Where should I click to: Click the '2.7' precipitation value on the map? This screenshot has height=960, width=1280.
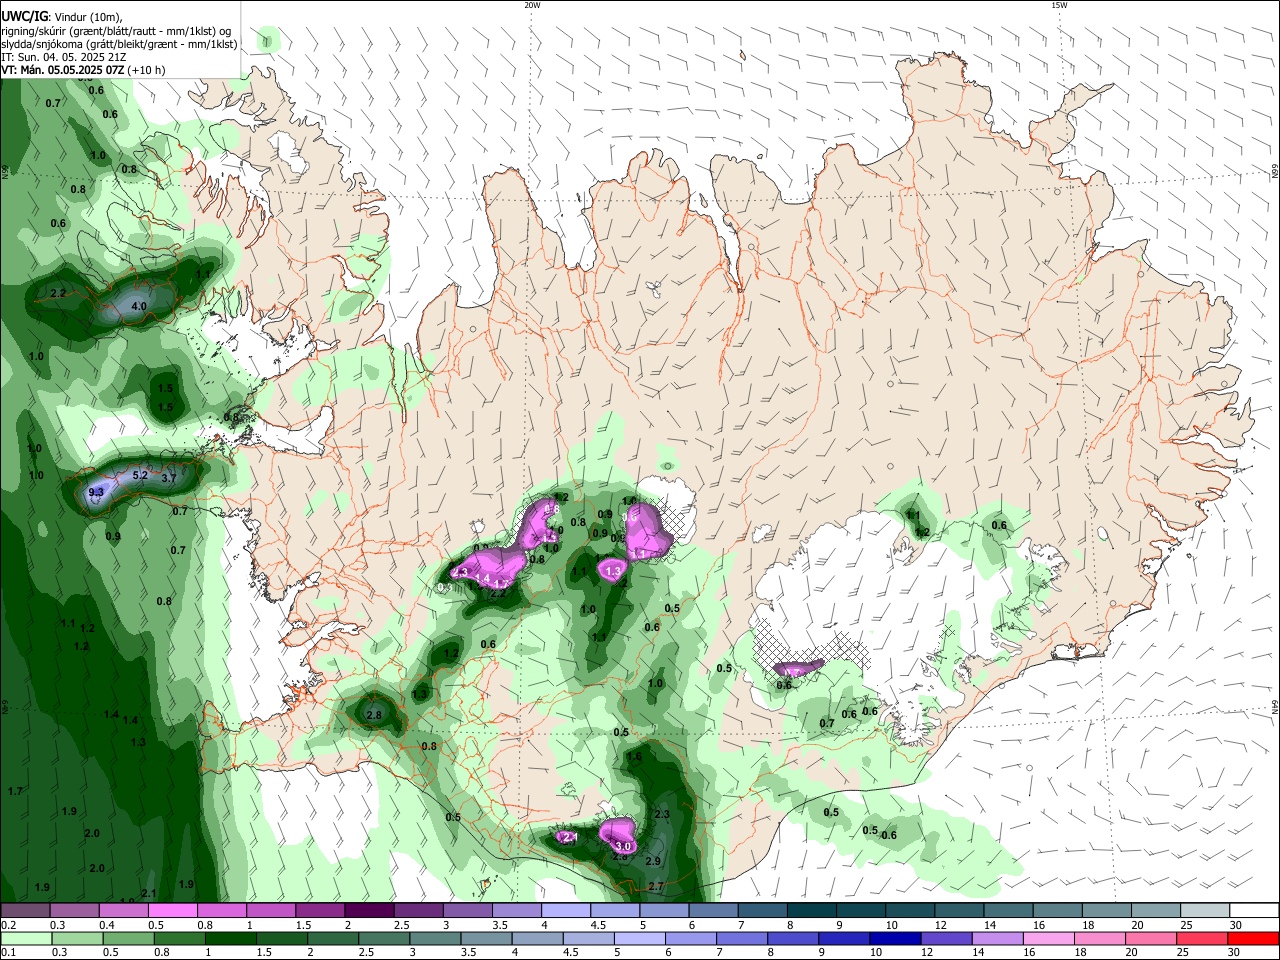point(656,887)
